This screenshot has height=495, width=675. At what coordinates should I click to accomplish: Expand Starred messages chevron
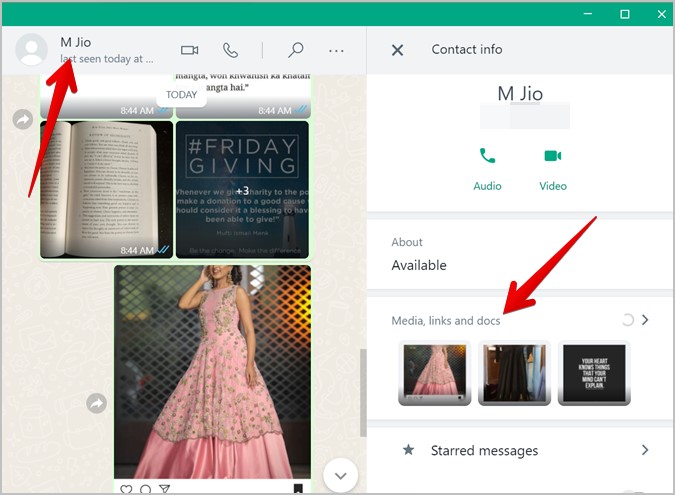point(645,450)
